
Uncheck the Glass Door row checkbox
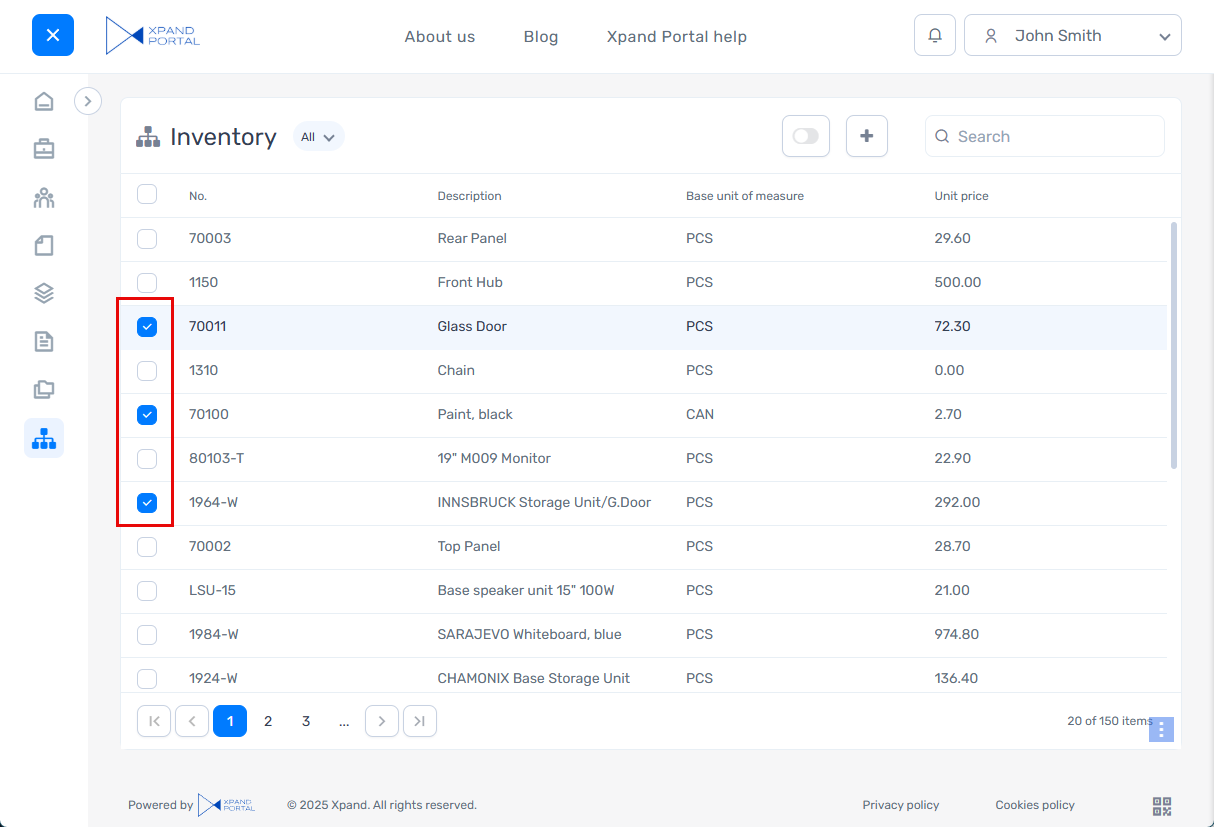147,326
